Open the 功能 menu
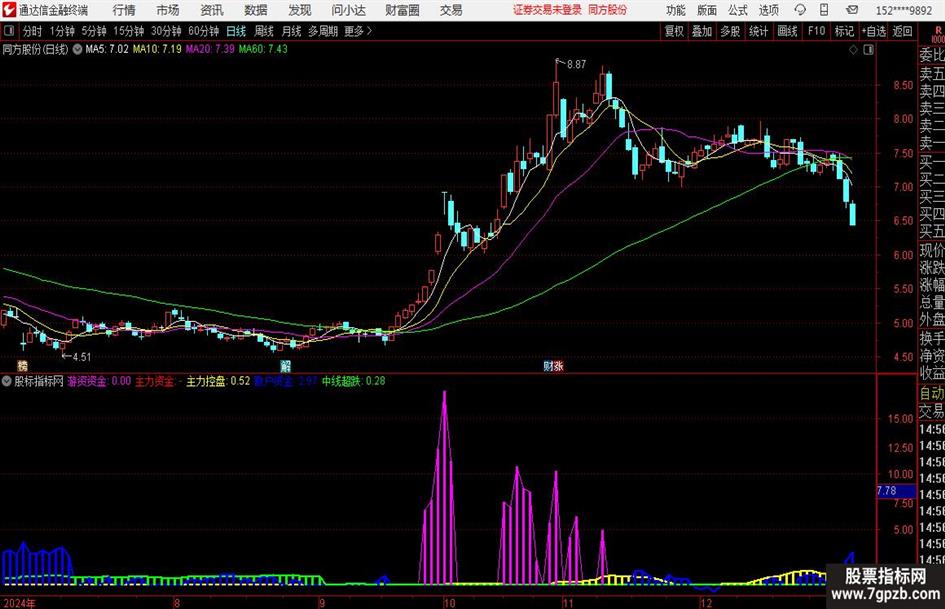 pyautogui.click(x=676, y=10)
